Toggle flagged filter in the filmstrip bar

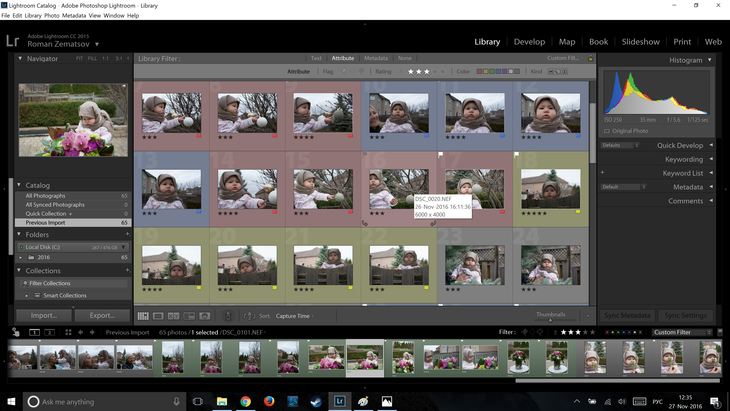[525, 332]
